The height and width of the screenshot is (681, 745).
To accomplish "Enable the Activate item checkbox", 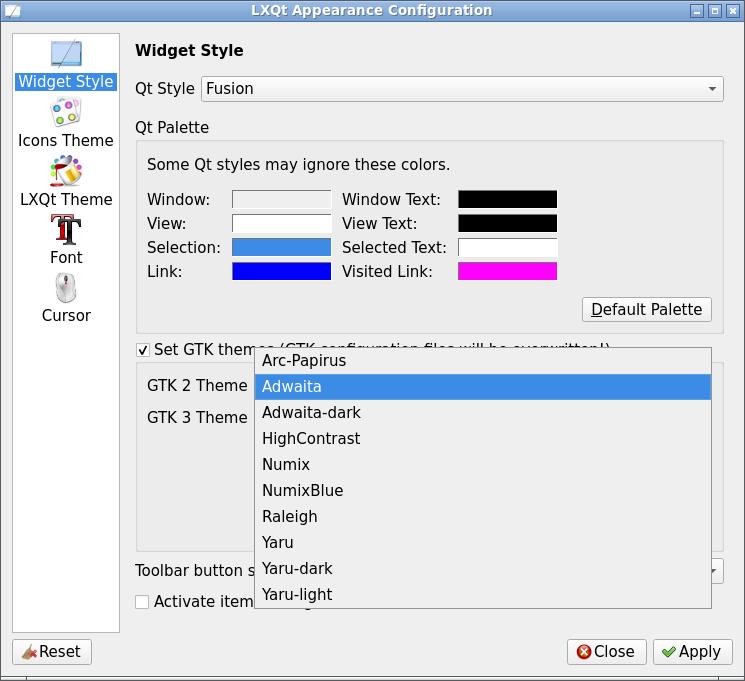I will tap(143, 602).
